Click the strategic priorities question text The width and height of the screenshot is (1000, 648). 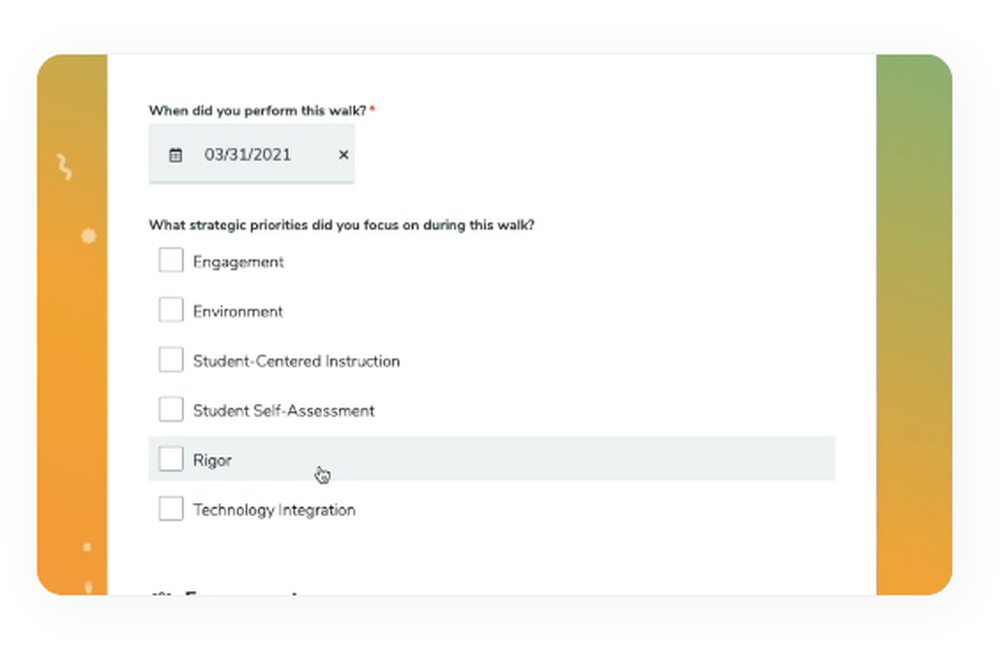pyautogui.click(x=341, y=225)
